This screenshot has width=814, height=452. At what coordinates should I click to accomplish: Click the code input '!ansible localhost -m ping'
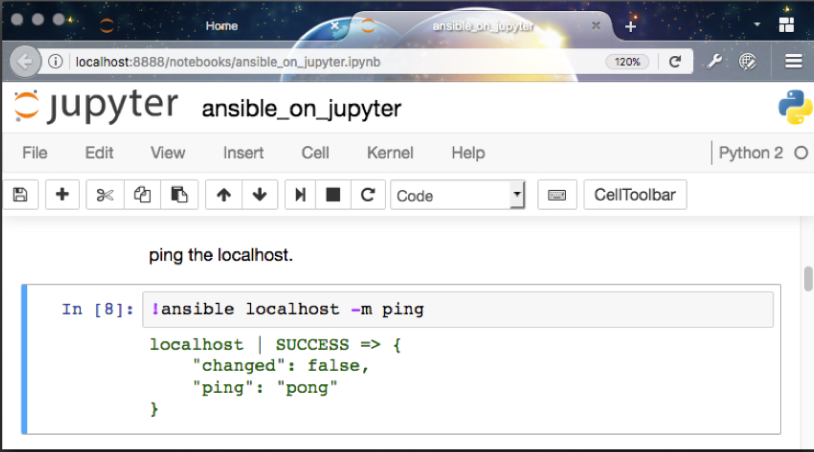458,309
